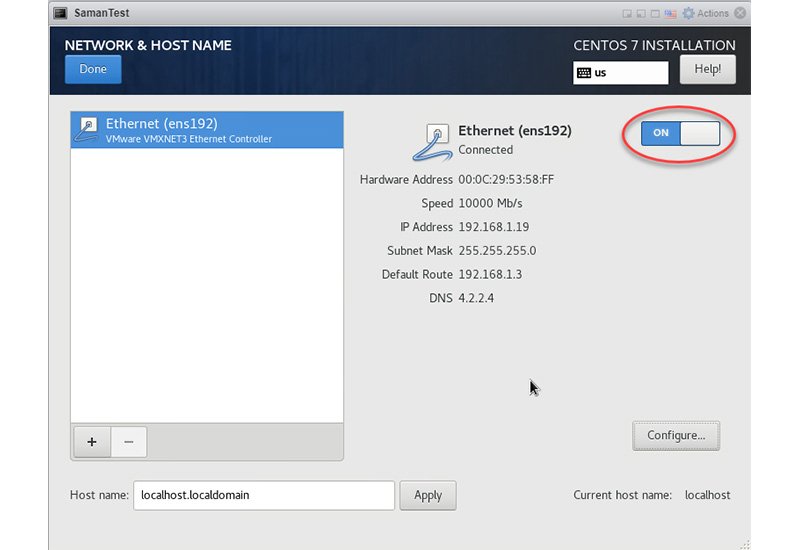Close the SamanTest console window
The height and width of the screenshot is (550, 800).
[x=740, y=13]
